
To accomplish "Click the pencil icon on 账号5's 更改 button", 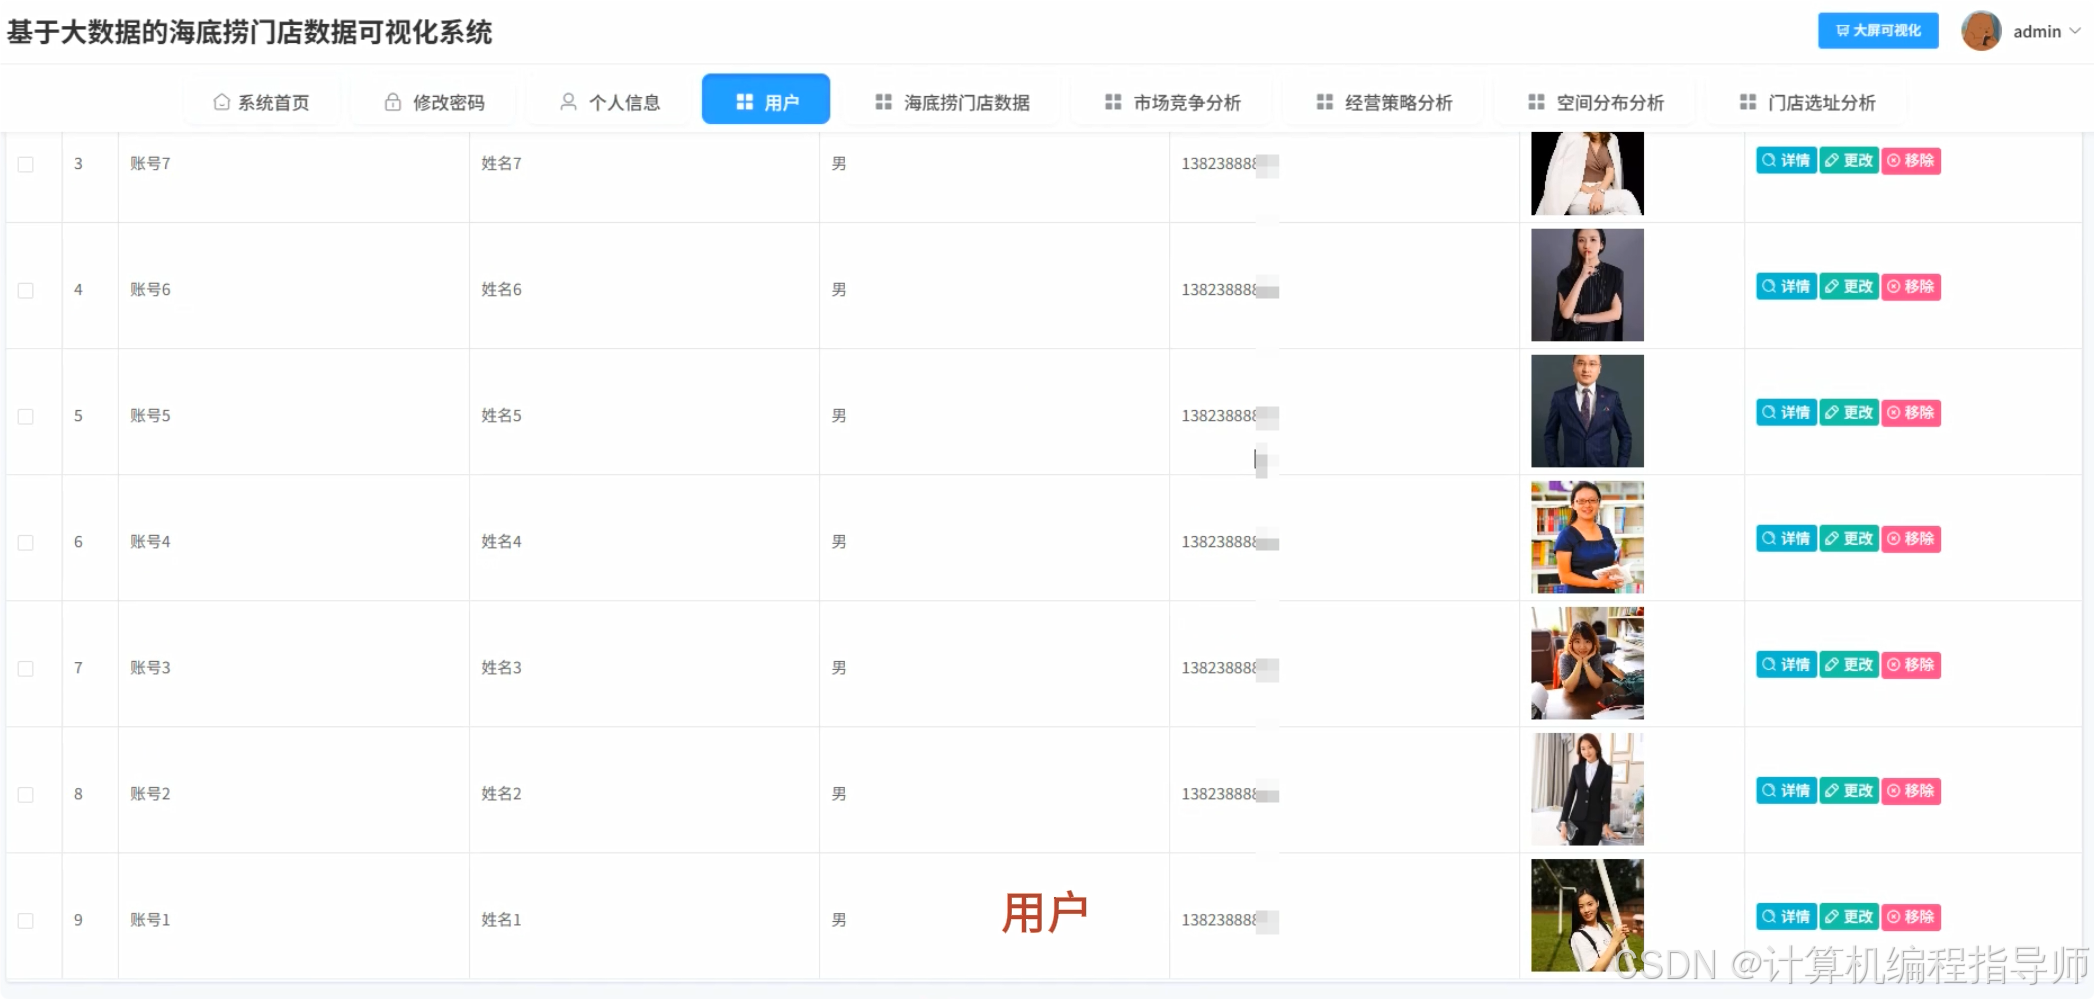I will point(1830,412).
